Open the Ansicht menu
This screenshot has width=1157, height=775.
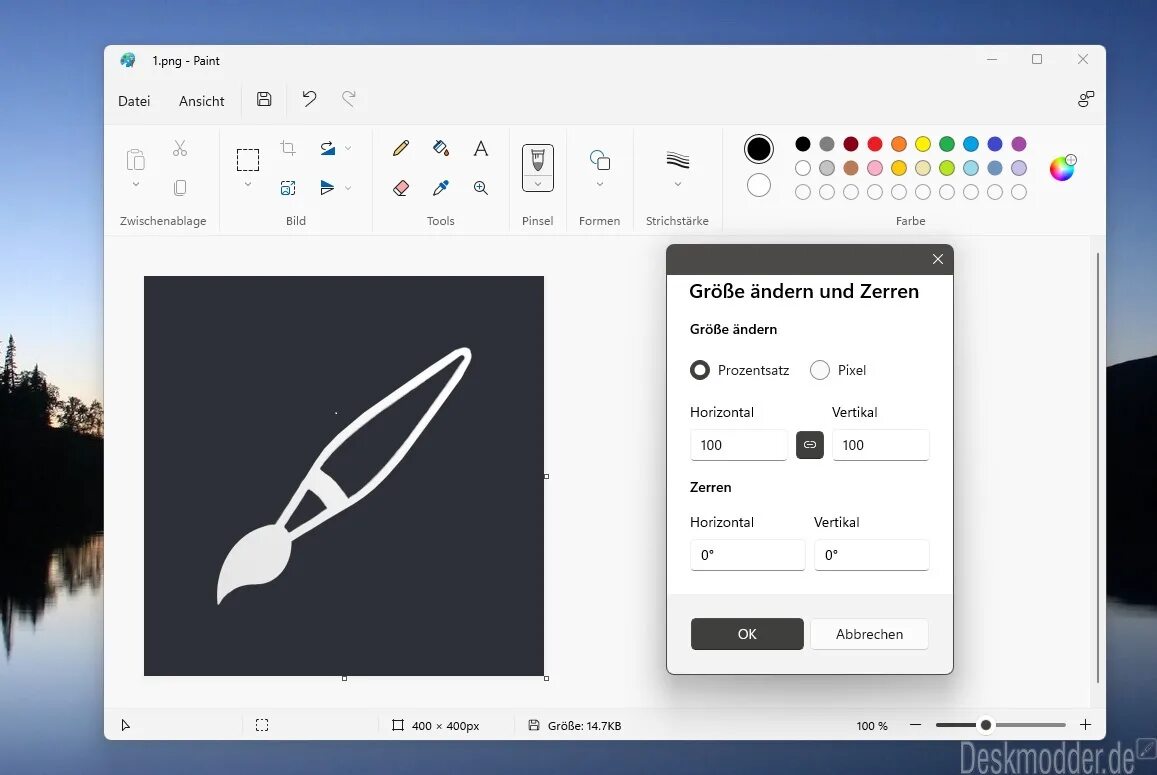pyautogui.click(x=201, y=100)
